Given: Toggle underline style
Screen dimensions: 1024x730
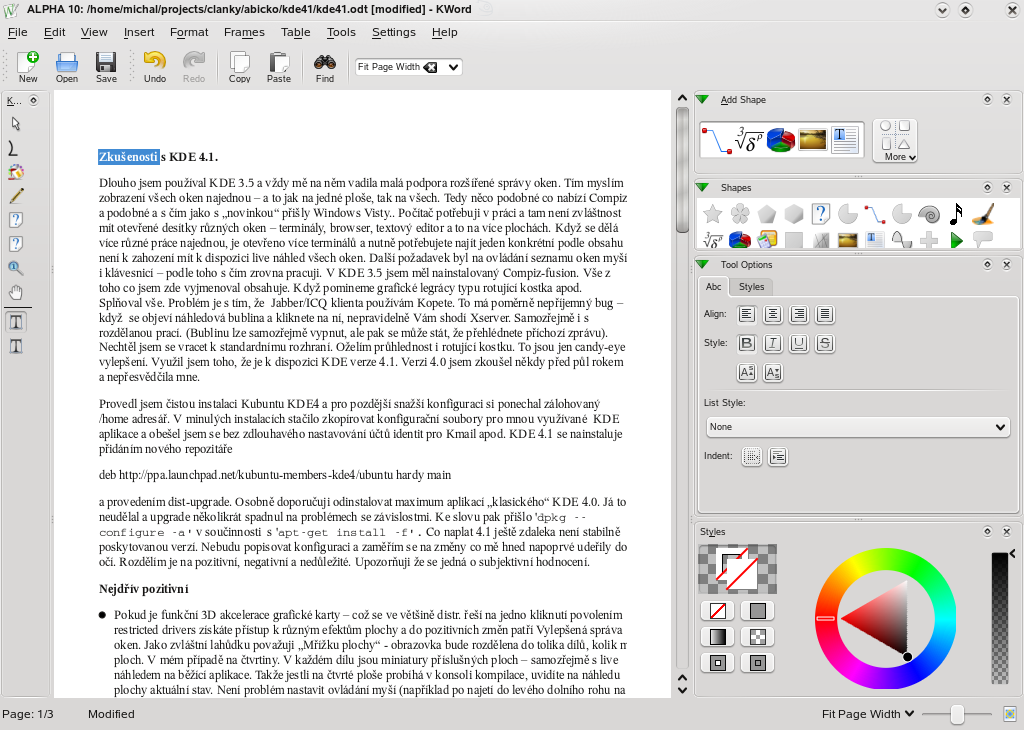Looking at the screenshot, I should pyautogui.click(x=799, y=343).
